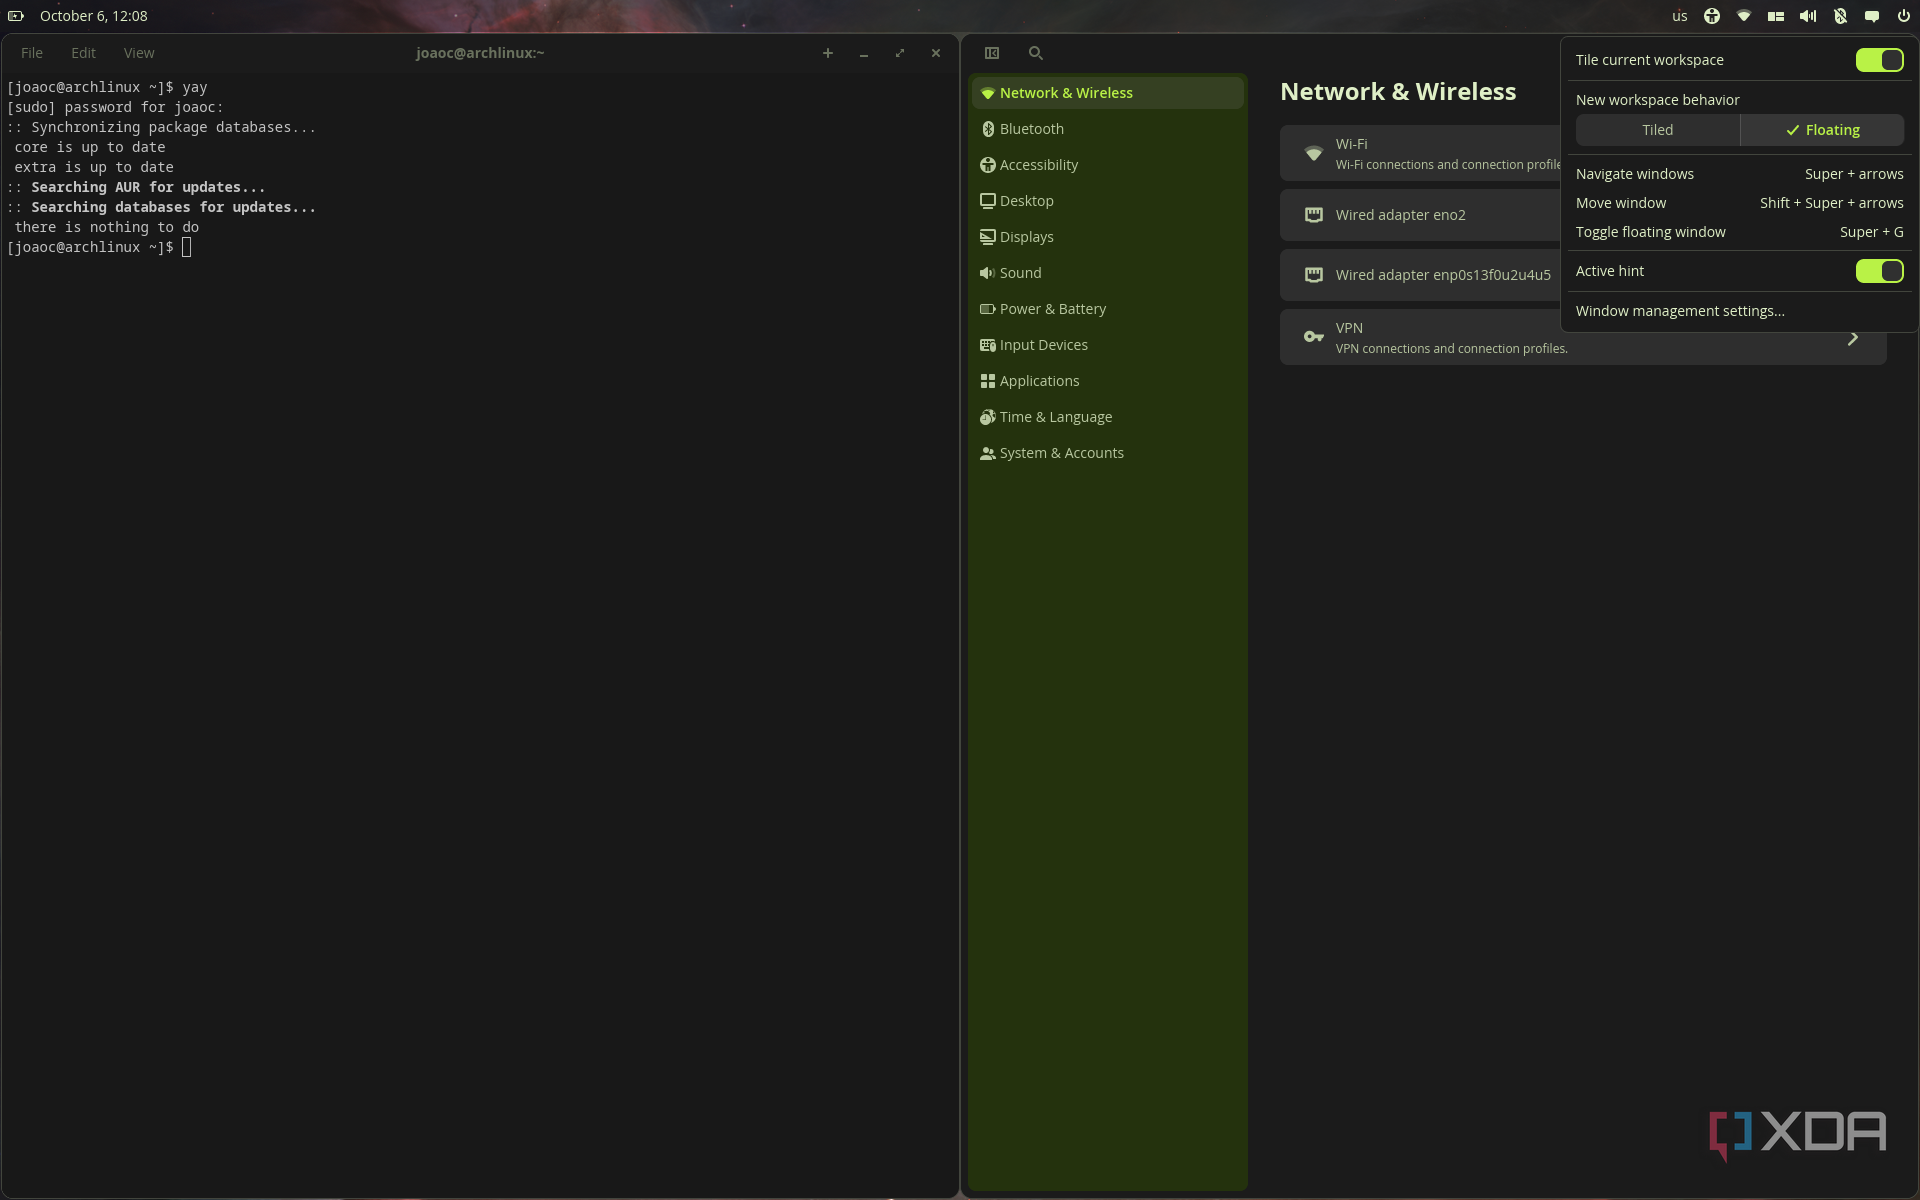This screenshot has width=1920, height=1200.
Task: Select Network & Wireless in sidebar
Action: point(1107,93)
